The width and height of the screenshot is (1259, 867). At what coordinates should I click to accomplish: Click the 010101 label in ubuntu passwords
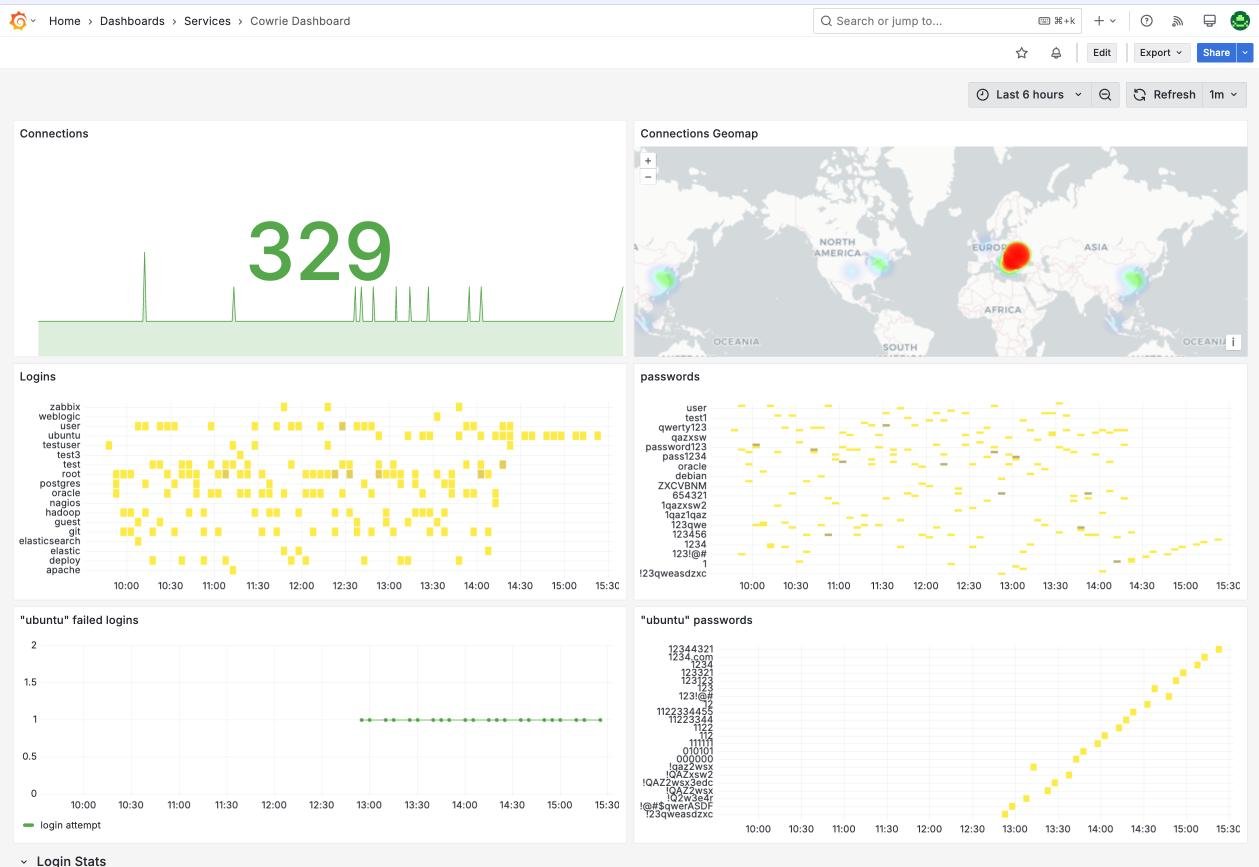[x=698, y=751]
